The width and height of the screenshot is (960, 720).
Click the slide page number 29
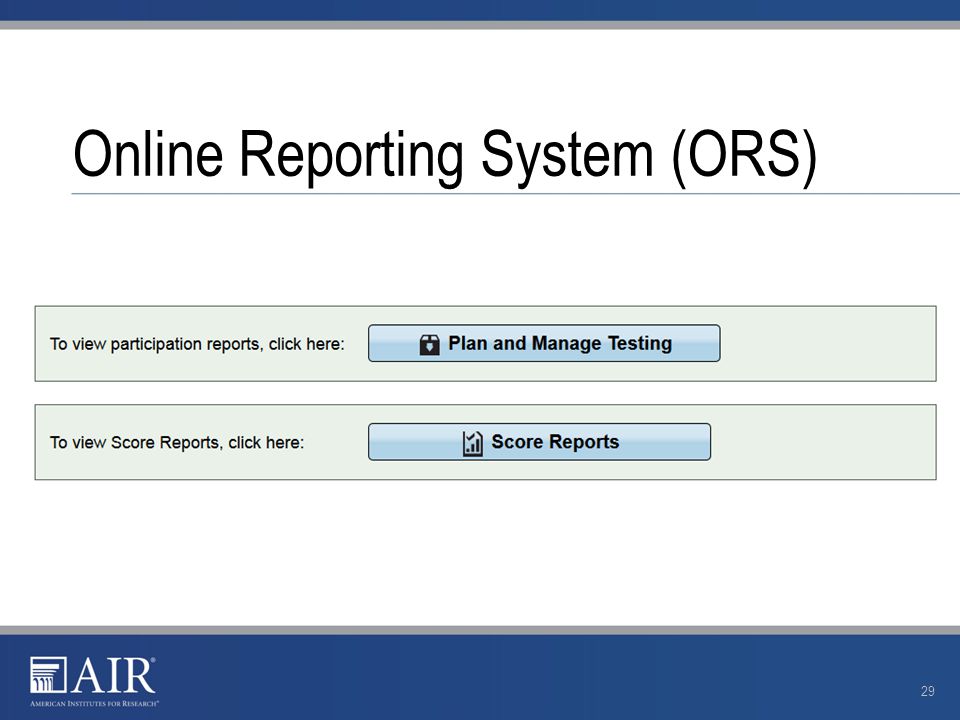pyautogui.click(x=928, y=691)
